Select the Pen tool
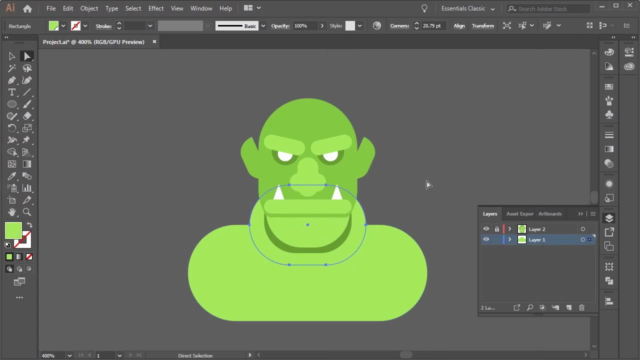The image size is (640, 360). pos(12,80)
